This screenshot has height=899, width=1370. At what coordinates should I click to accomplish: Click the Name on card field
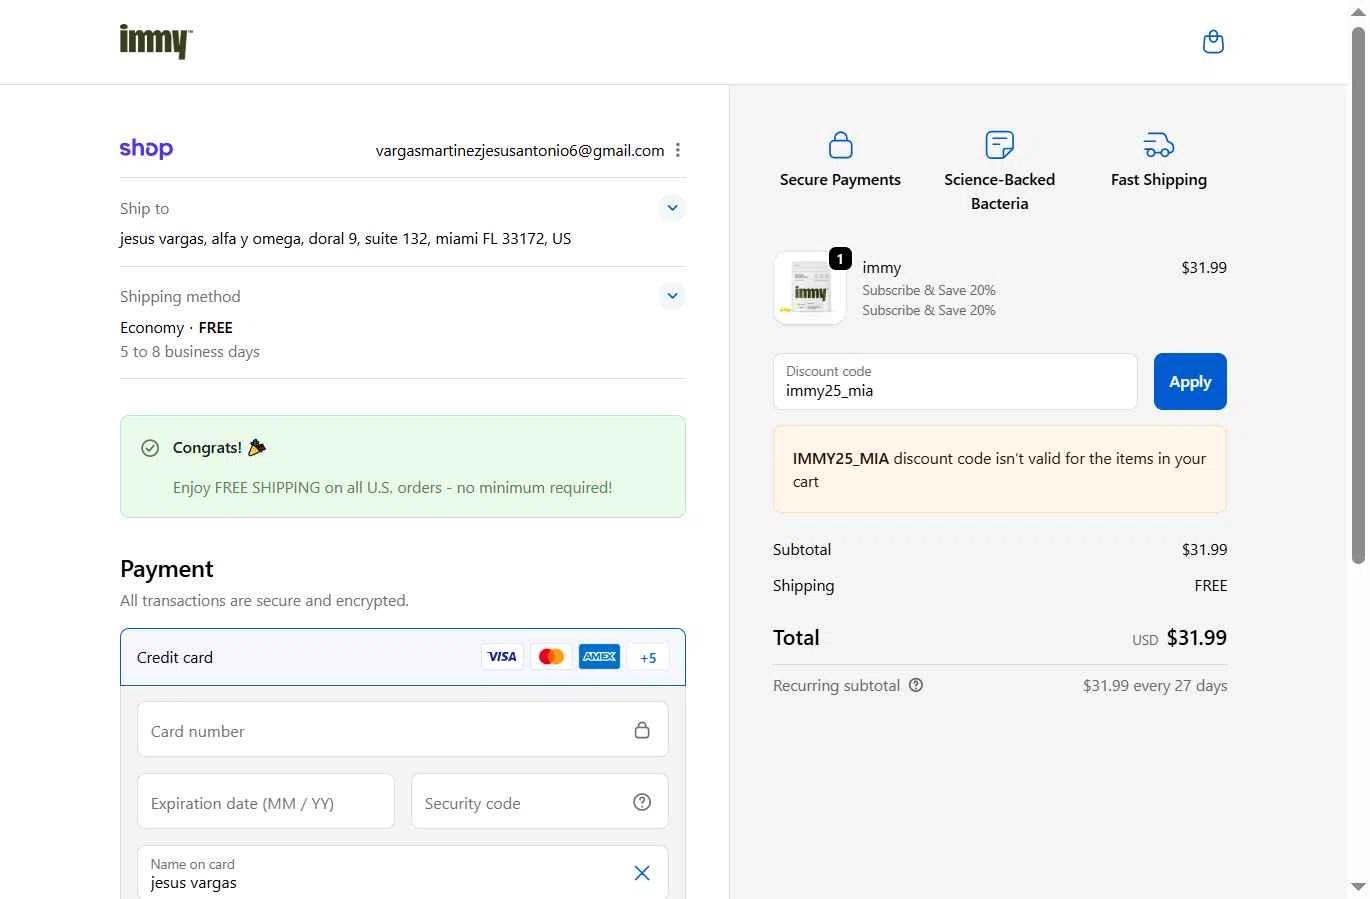[x=403, y=873]
